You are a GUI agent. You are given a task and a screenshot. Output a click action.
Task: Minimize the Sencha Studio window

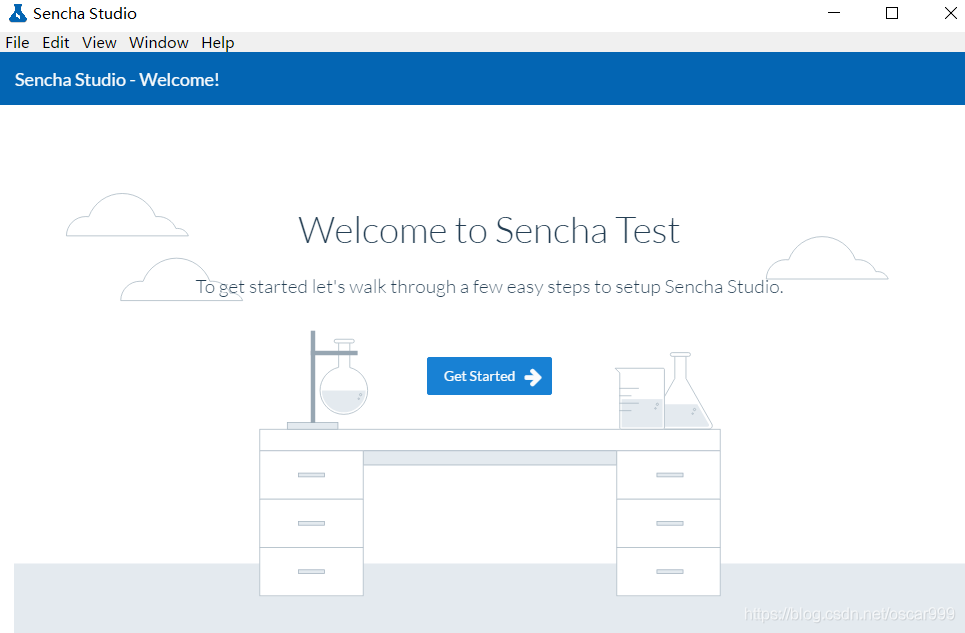point(834,14)
